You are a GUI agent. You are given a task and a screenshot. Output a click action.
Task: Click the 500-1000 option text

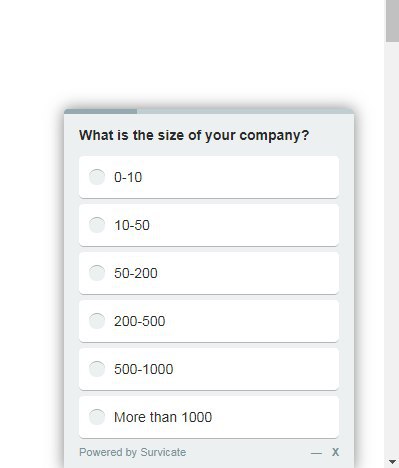pos(144,369)
